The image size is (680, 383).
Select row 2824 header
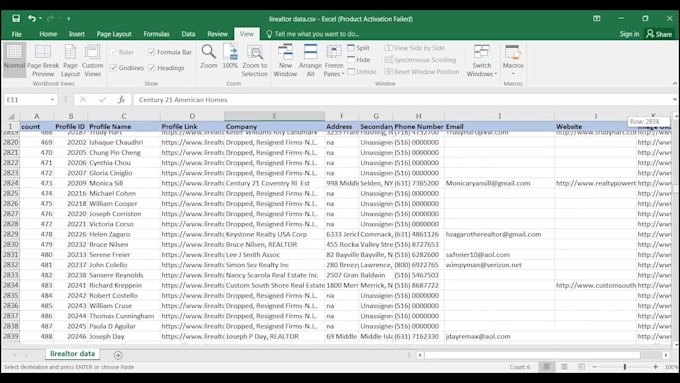pos(11,183)
